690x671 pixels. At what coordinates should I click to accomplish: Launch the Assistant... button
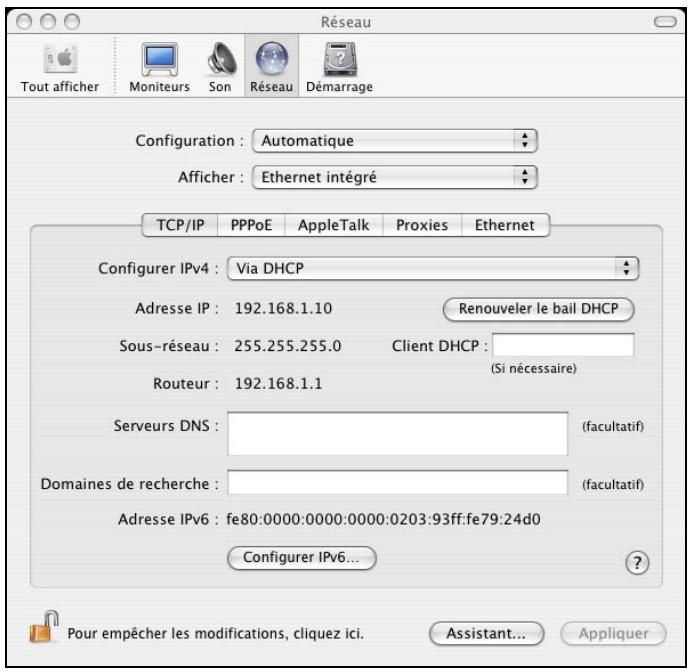(x=486, y=634)
